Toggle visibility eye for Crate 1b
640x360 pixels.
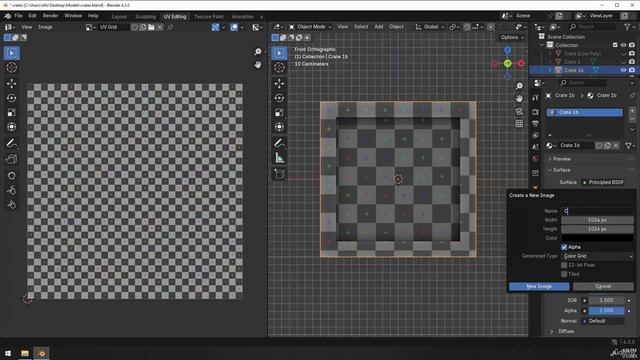[x=623, y=70]
